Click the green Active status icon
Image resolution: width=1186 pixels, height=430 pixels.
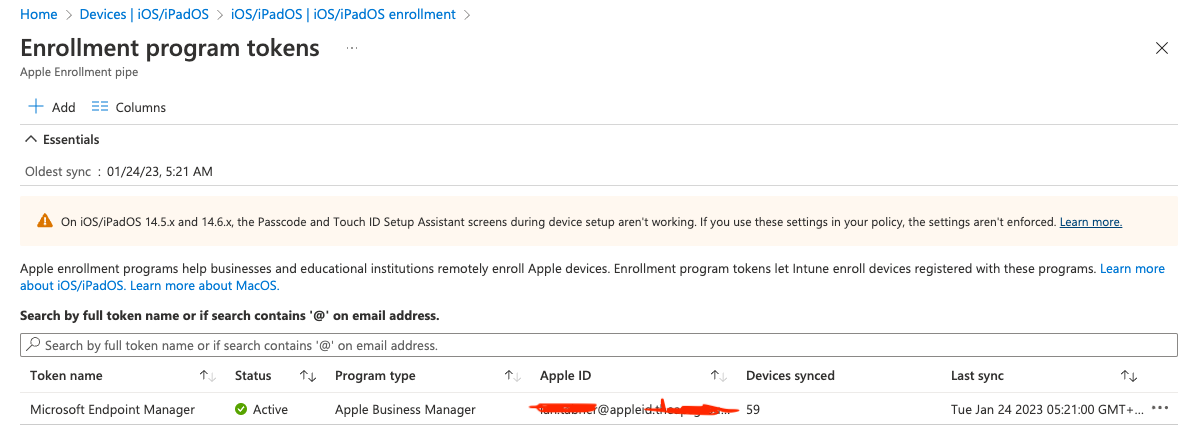tap(241, 410)
